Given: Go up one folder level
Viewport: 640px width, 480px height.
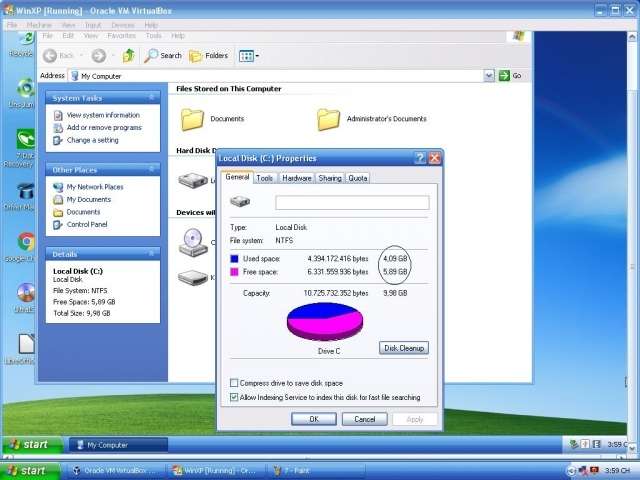Looking at the screenshot, I should pos(129,56).
